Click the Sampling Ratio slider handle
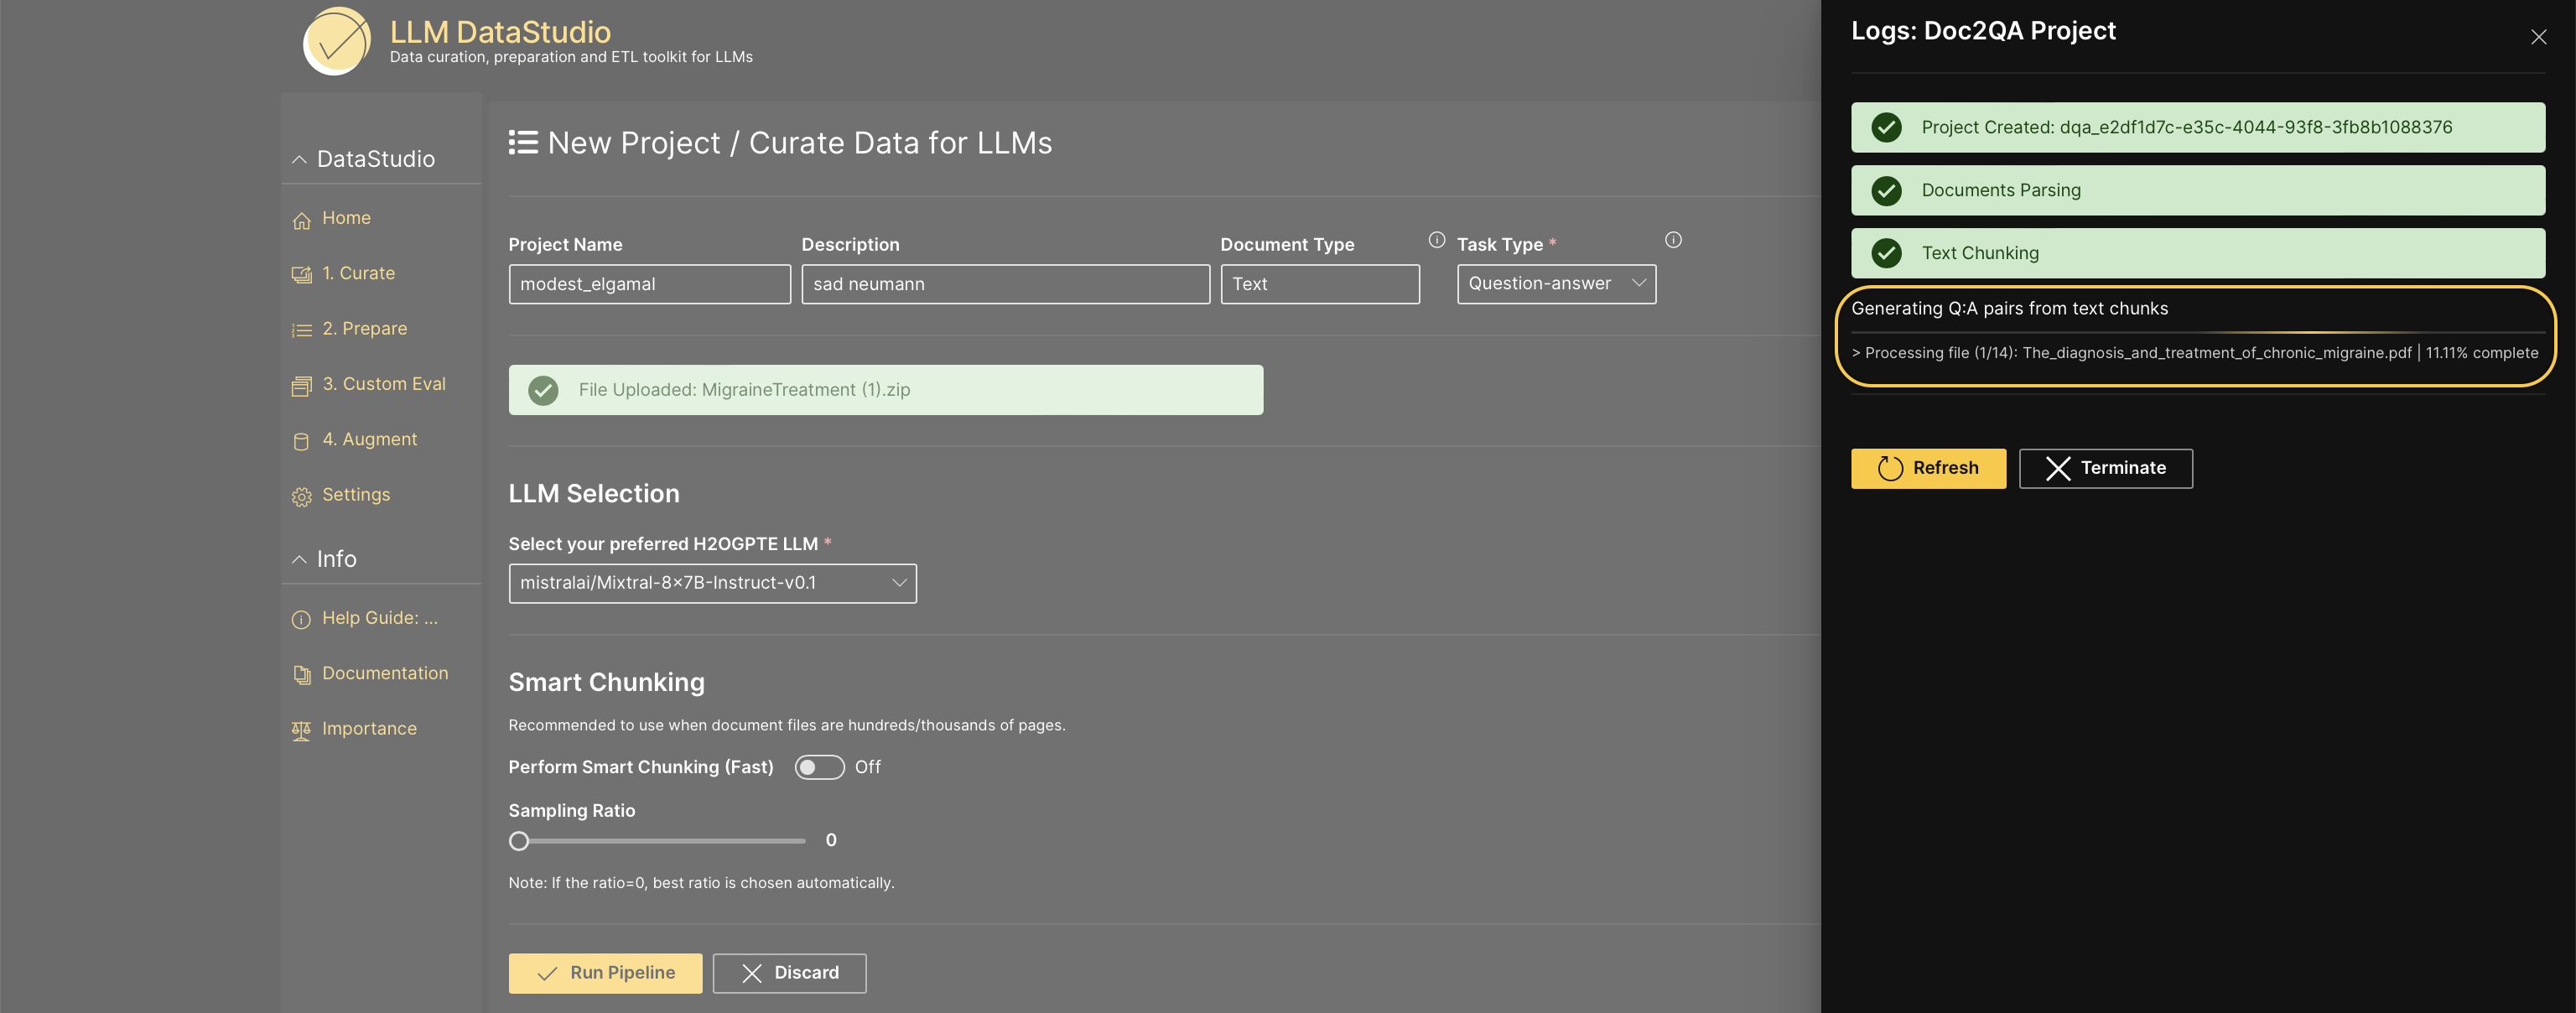This screenshot has width=2576, height=1013. tap(518, 841)
